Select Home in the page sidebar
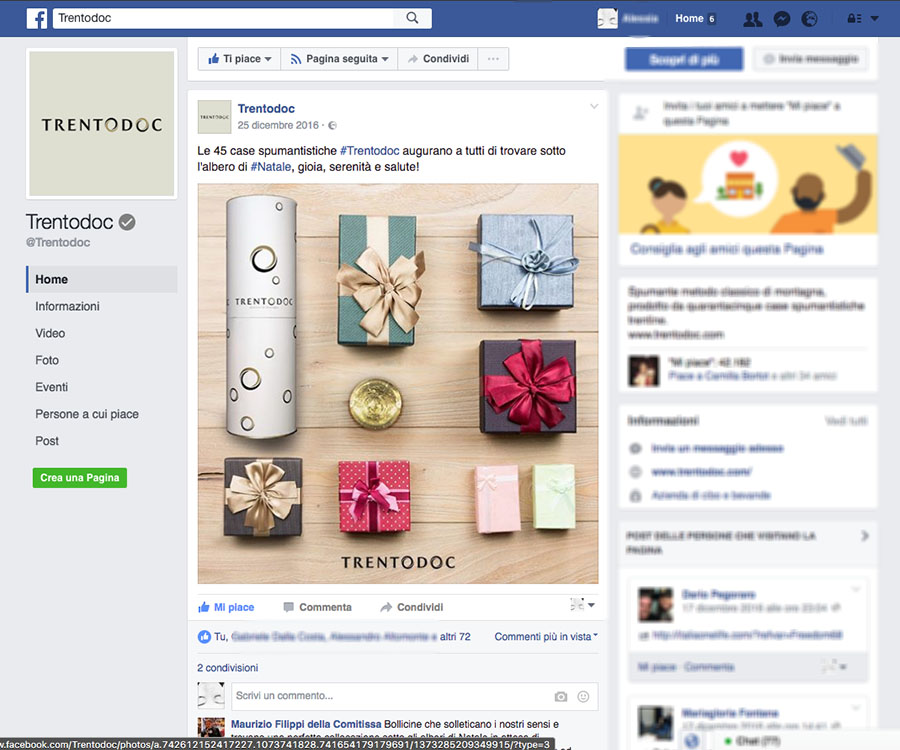The height and width of the screenshot is (750, 900). coord(102,279)
